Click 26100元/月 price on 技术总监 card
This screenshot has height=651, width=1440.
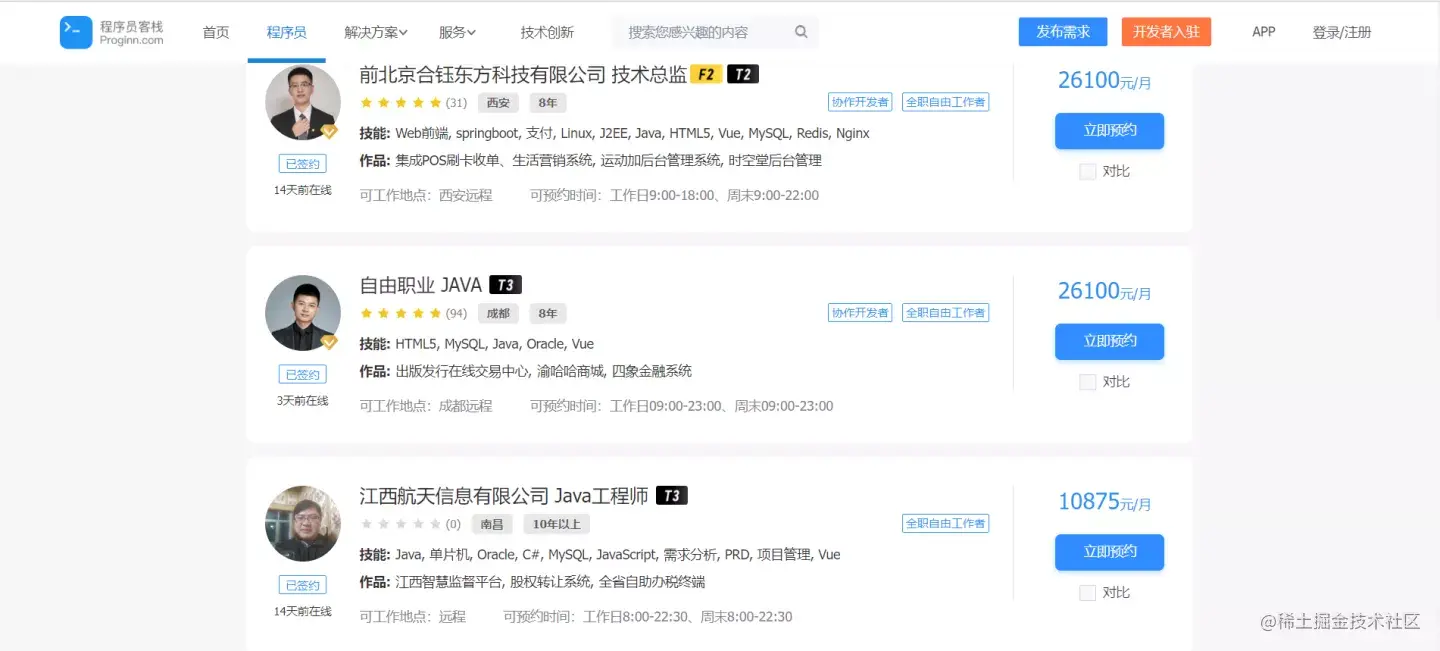(x=1105, y=81)
